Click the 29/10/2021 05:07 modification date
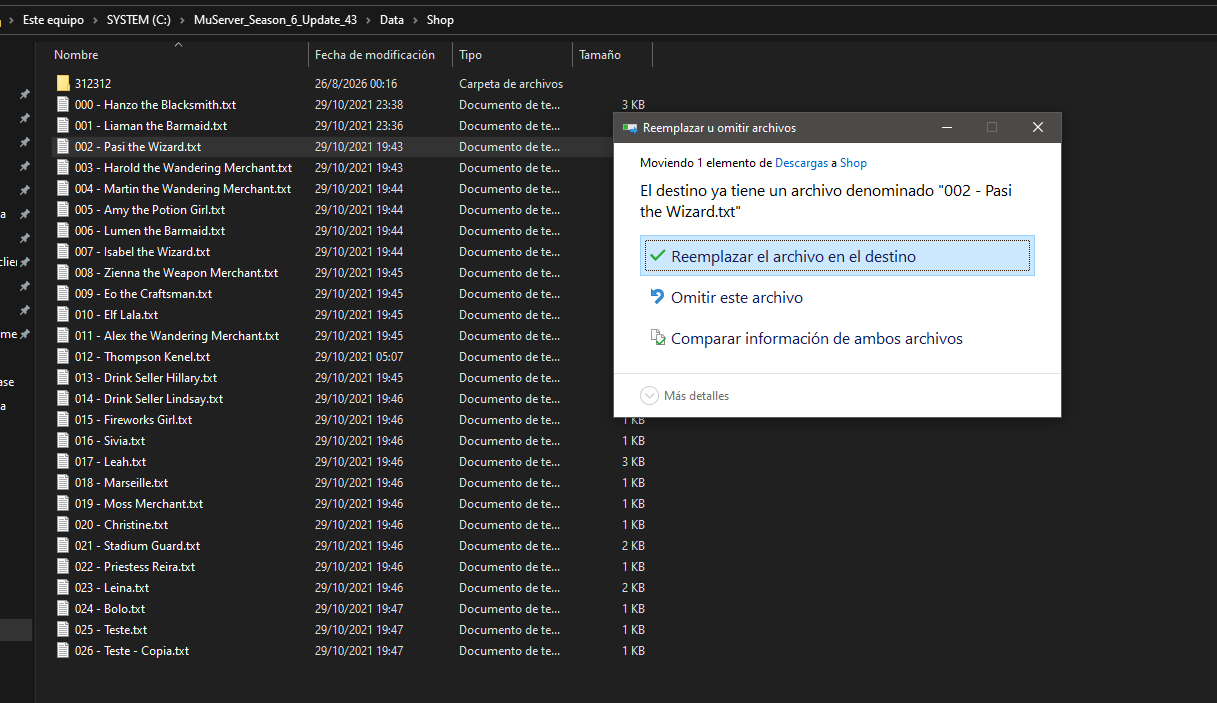 coord(359,357)
